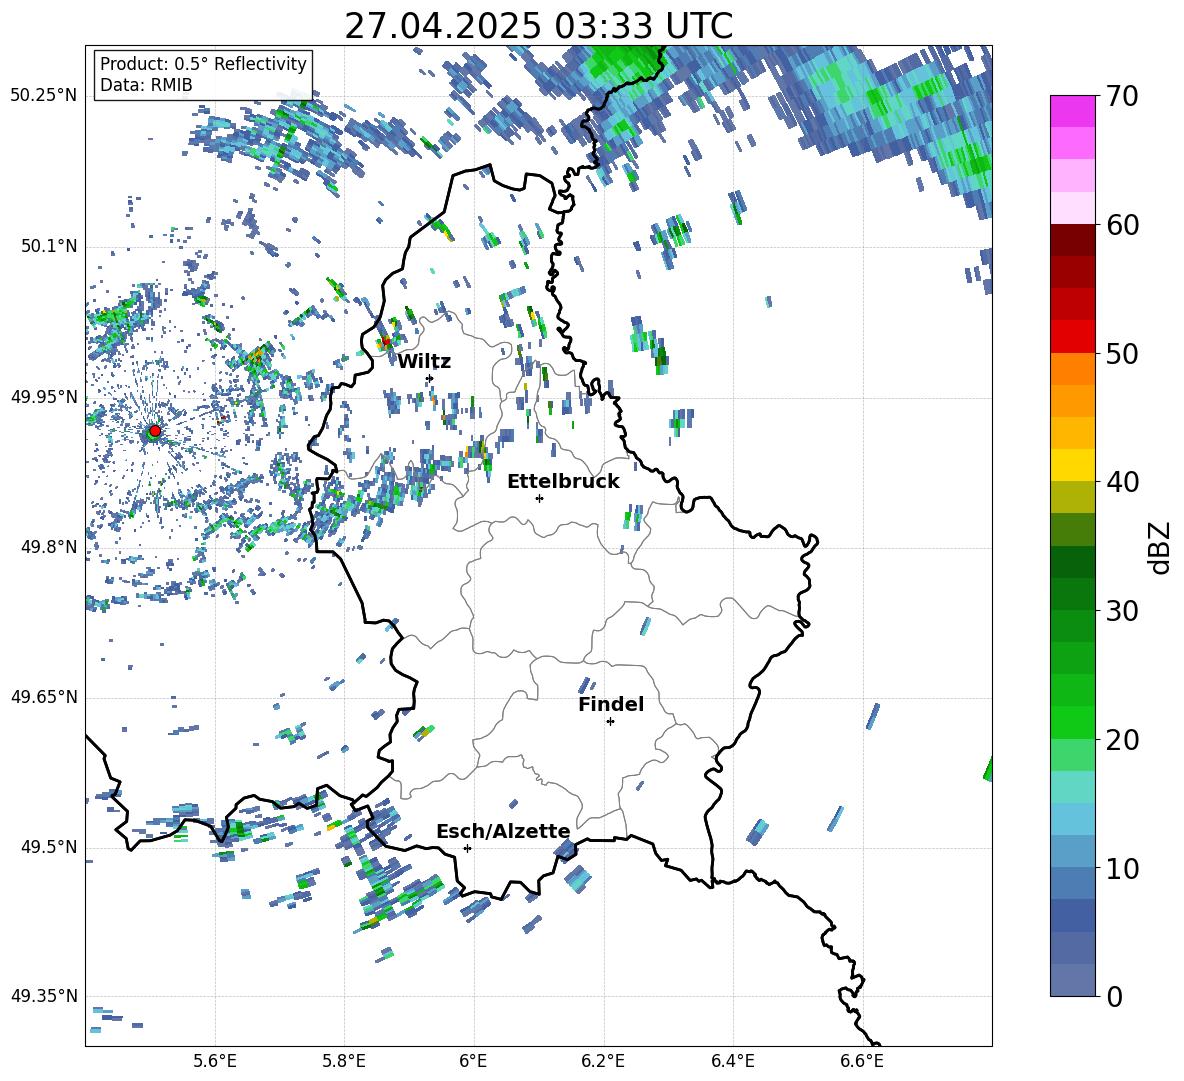The height and width of the screenshot is (1081, 1184).
Task: Click the Esch/Alzette station cross marker
Action: (467, 848)
